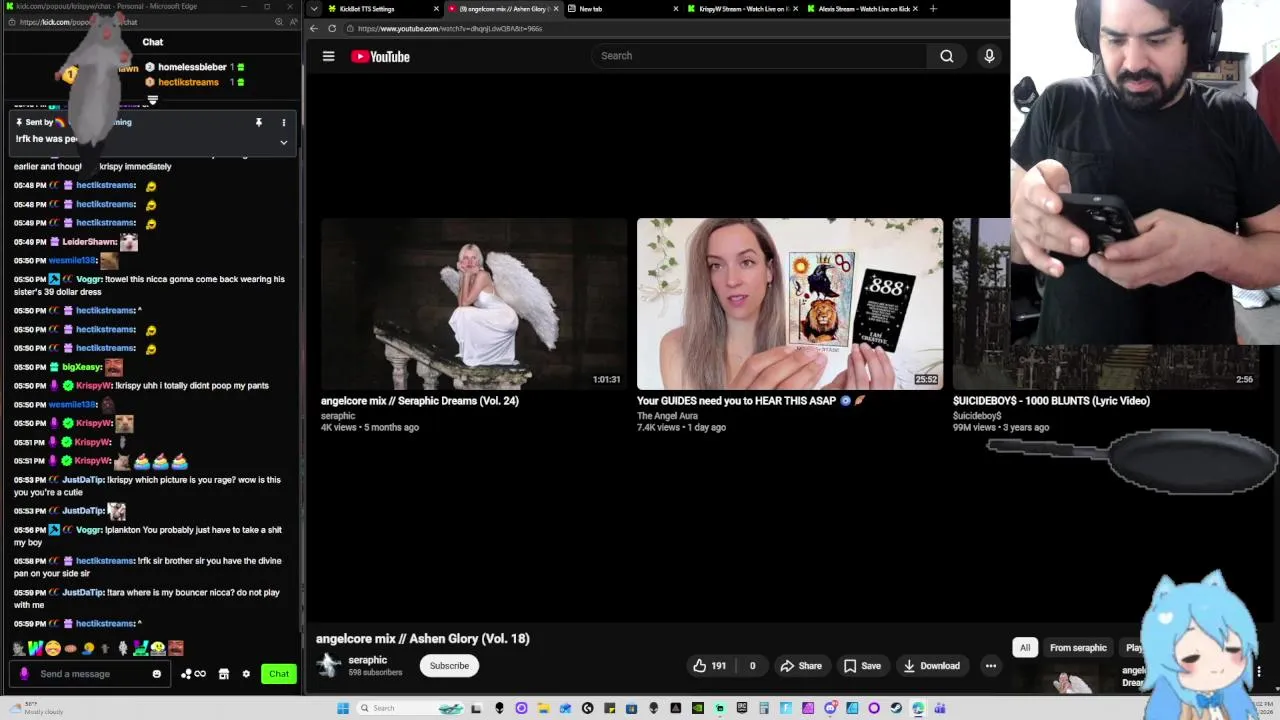The width and height of the screenshot is (1280, 720).
Task: Open the Your GUIDES need you thumbnail
Action: point(790,304)
